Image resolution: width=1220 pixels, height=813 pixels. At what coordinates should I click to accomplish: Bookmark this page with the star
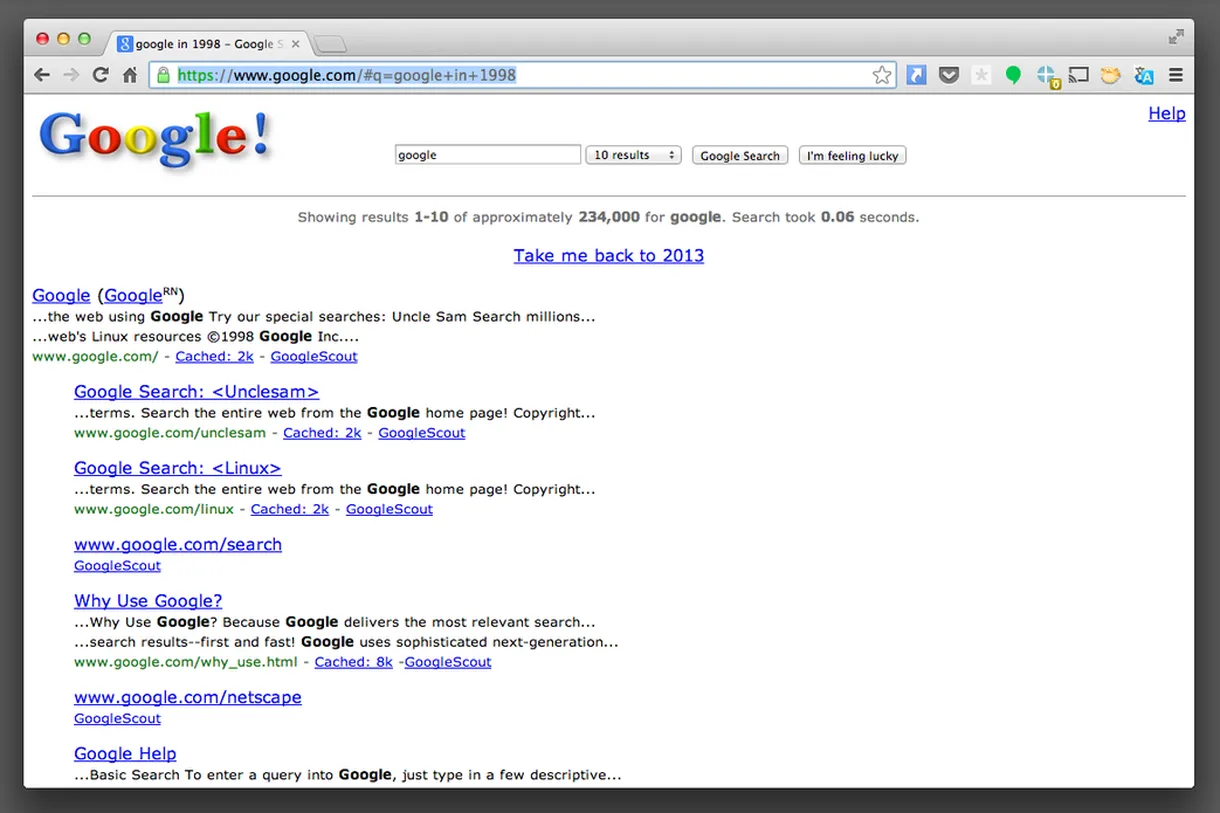[881, 75]
